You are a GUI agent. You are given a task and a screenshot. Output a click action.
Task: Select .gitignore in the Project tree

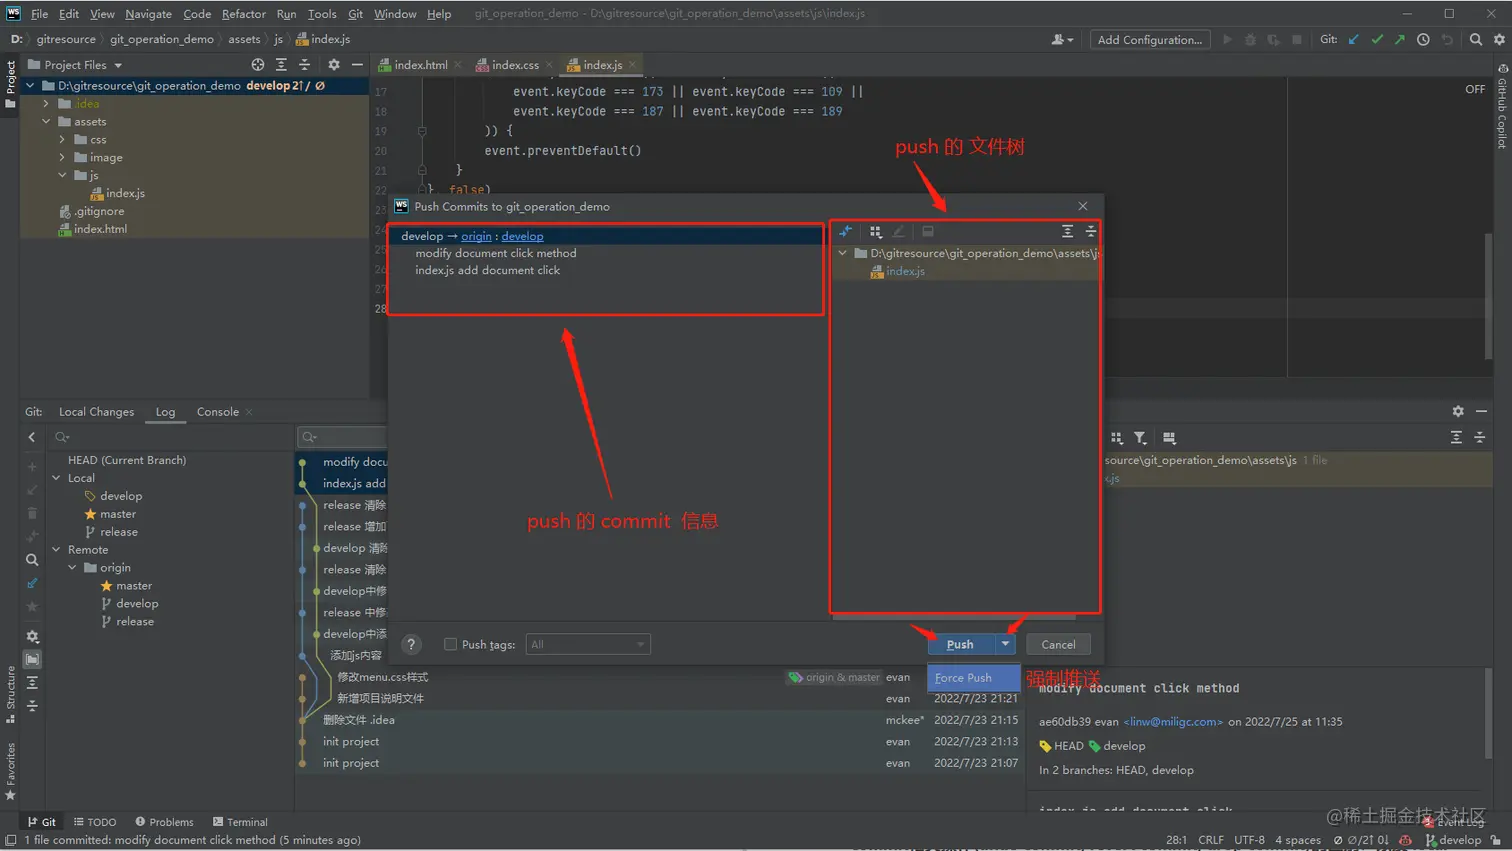pos(99,211)
